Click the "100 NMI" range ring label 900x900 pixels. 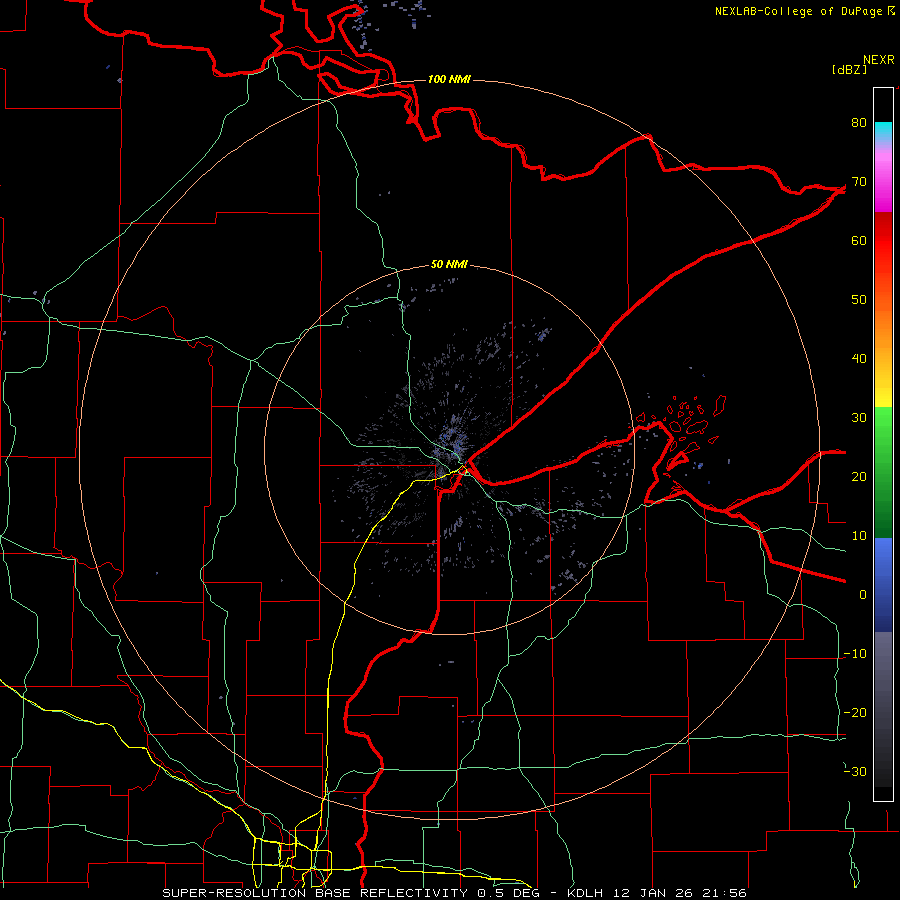coord(449,79)
